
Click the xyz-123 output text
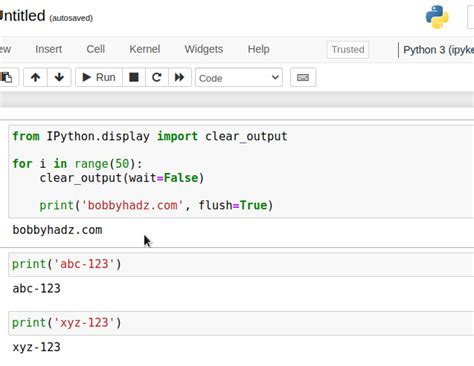point(36,347)
